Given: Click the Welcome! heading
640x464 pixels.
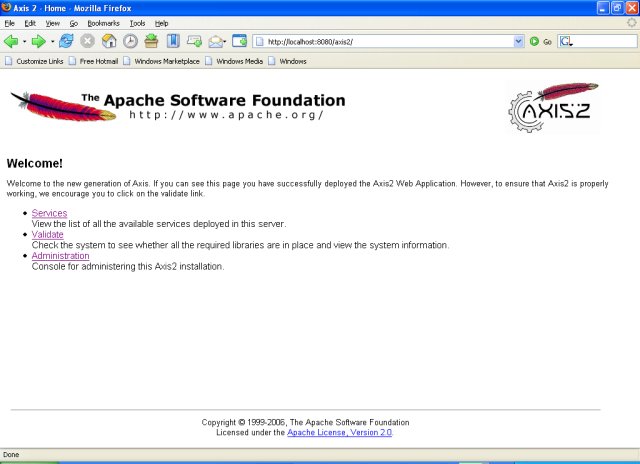Looking at the screenshot, I should (35, 163).
